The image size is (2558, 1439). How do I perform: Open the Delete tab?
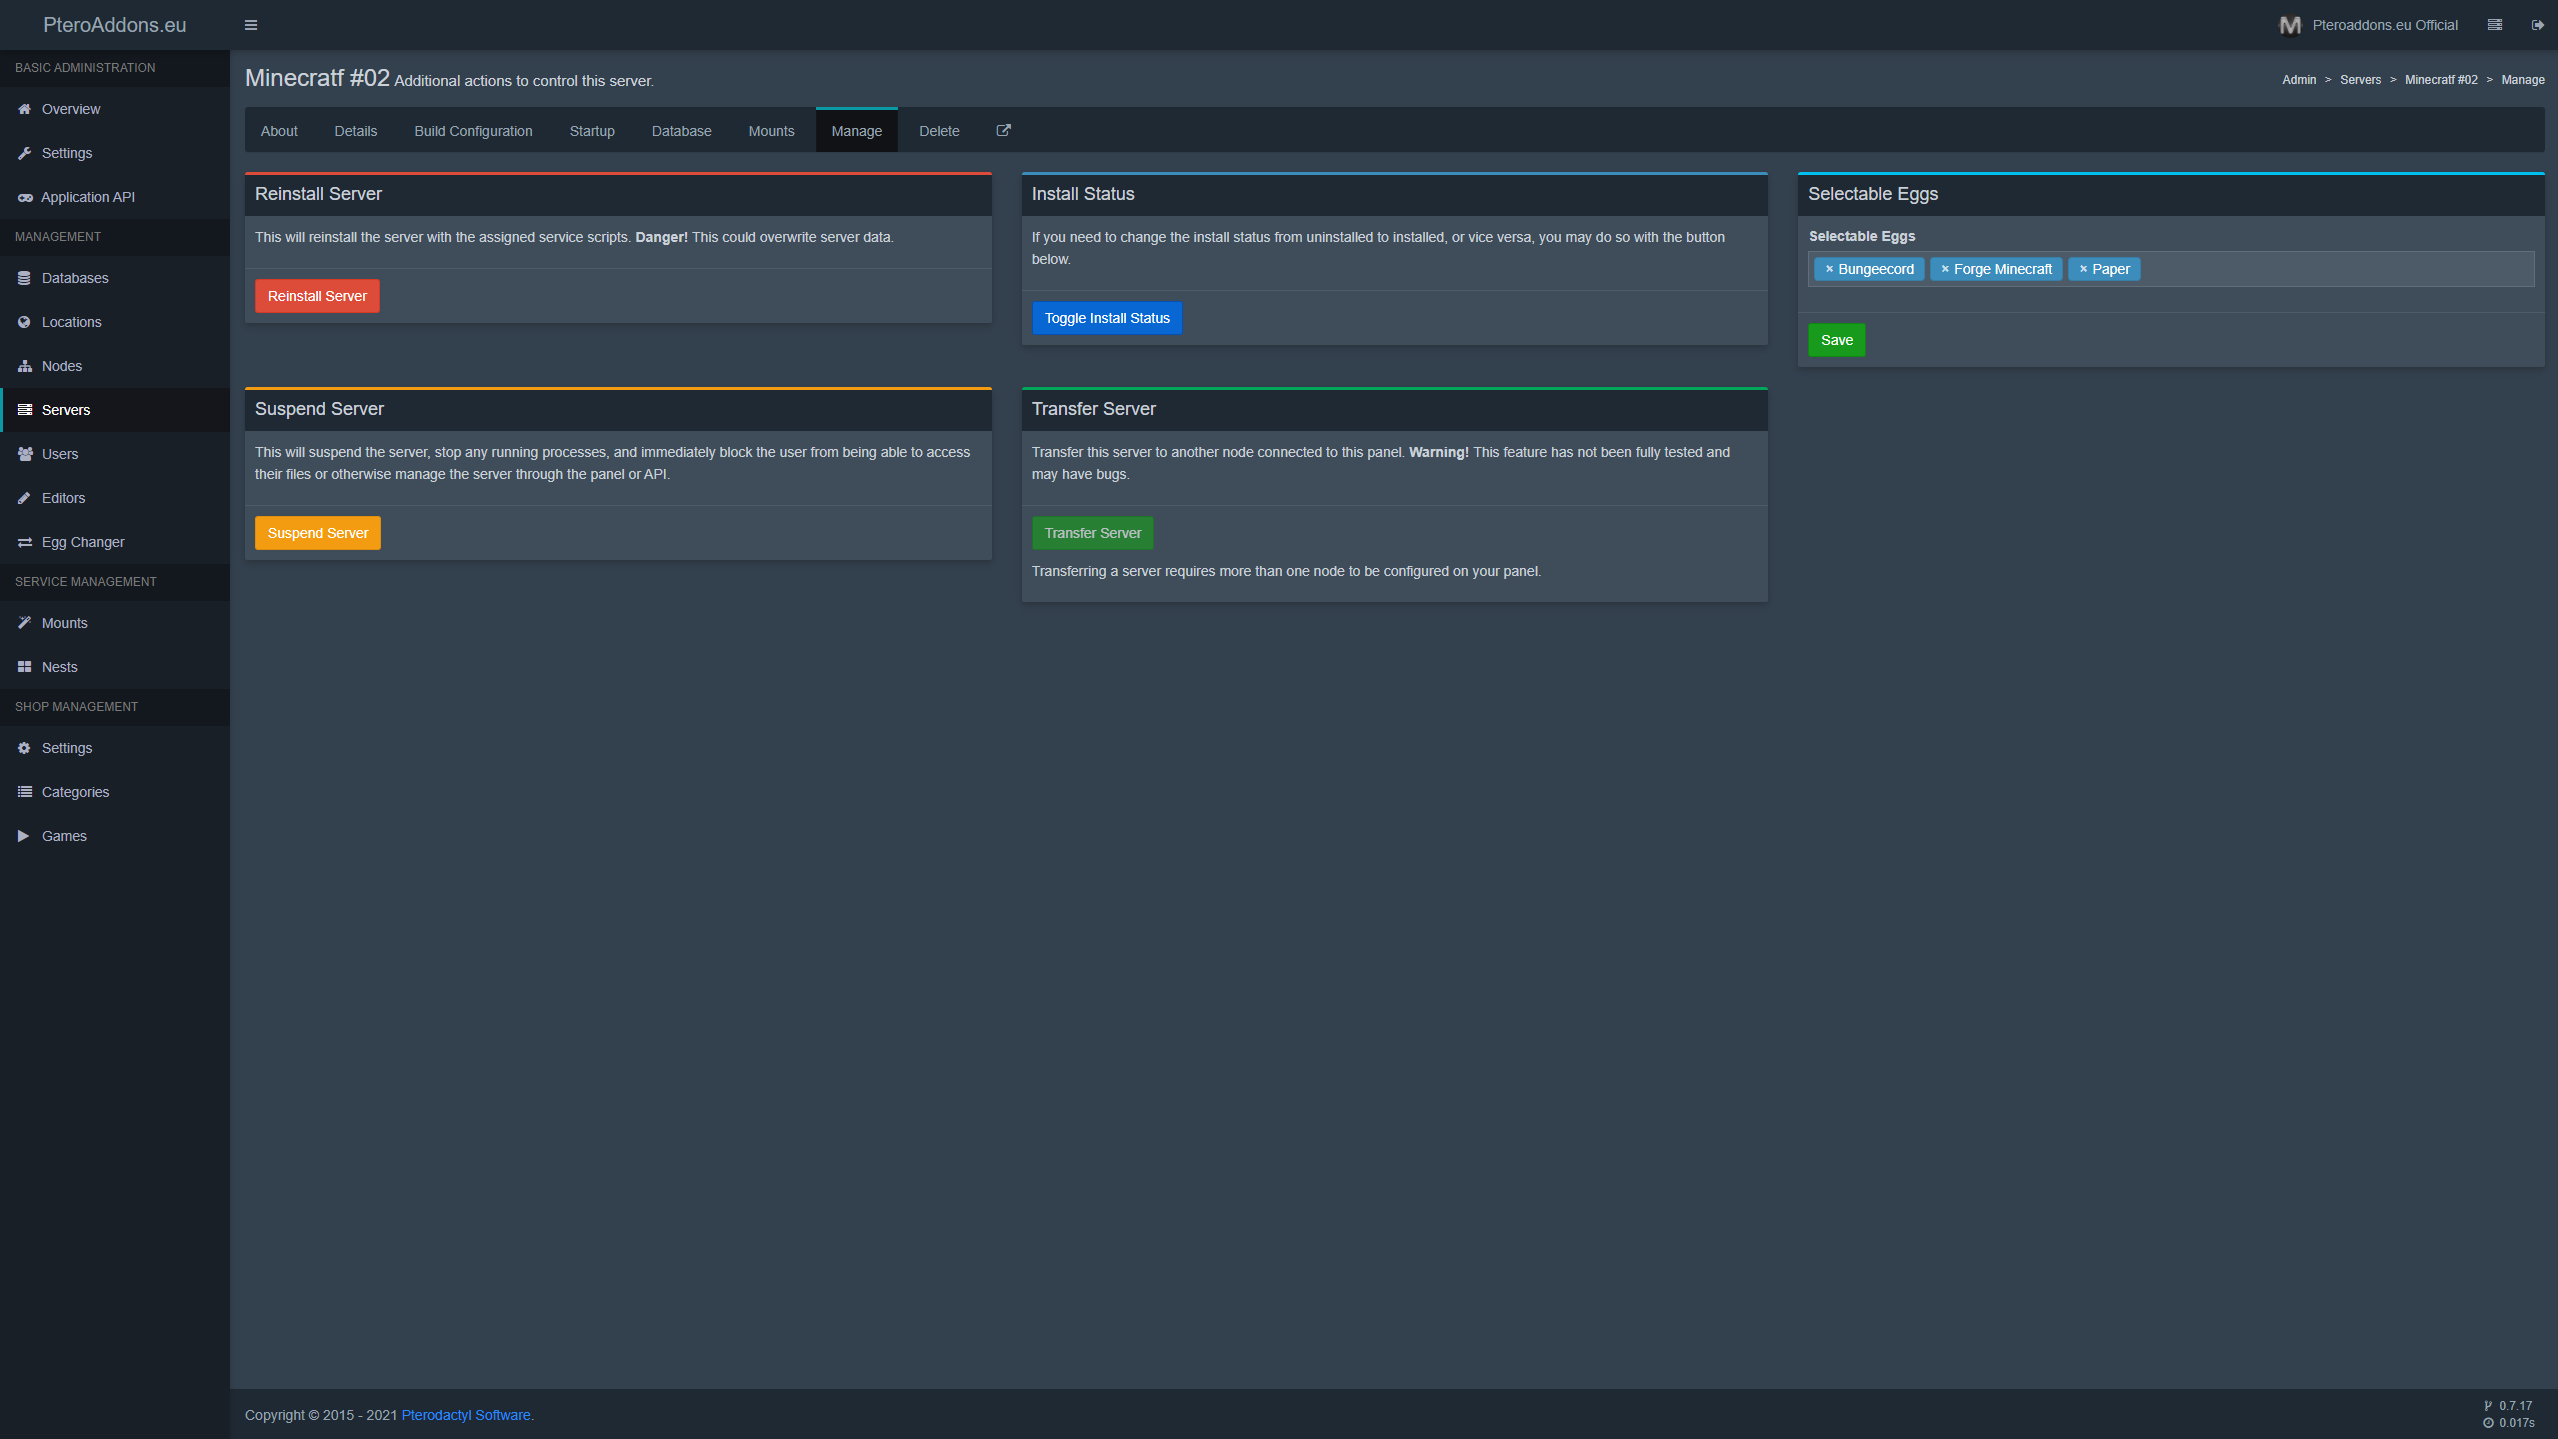(x=939, y=131)
